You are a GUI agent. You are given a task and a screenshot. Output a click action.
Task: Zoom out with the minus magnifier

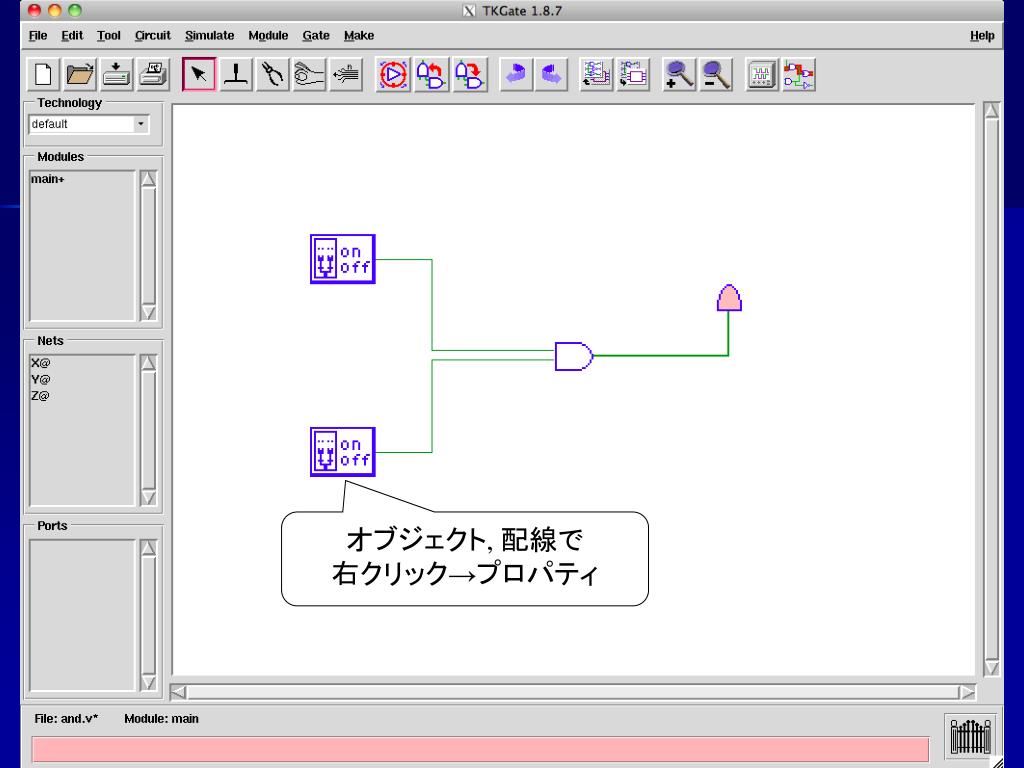716,74
